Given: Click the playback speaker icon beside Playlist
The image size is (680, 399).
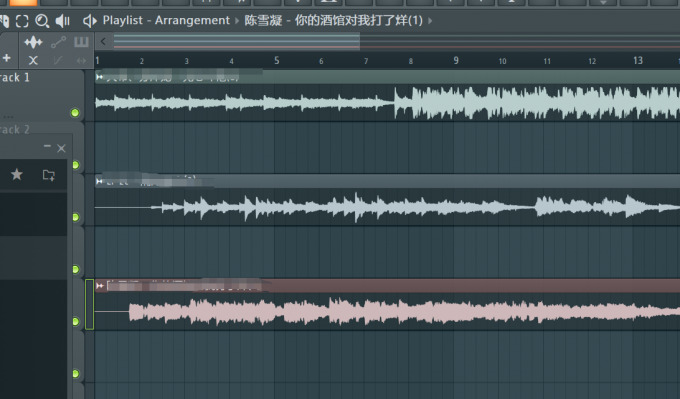Looking at the screenshot, I should coord(89,21).
